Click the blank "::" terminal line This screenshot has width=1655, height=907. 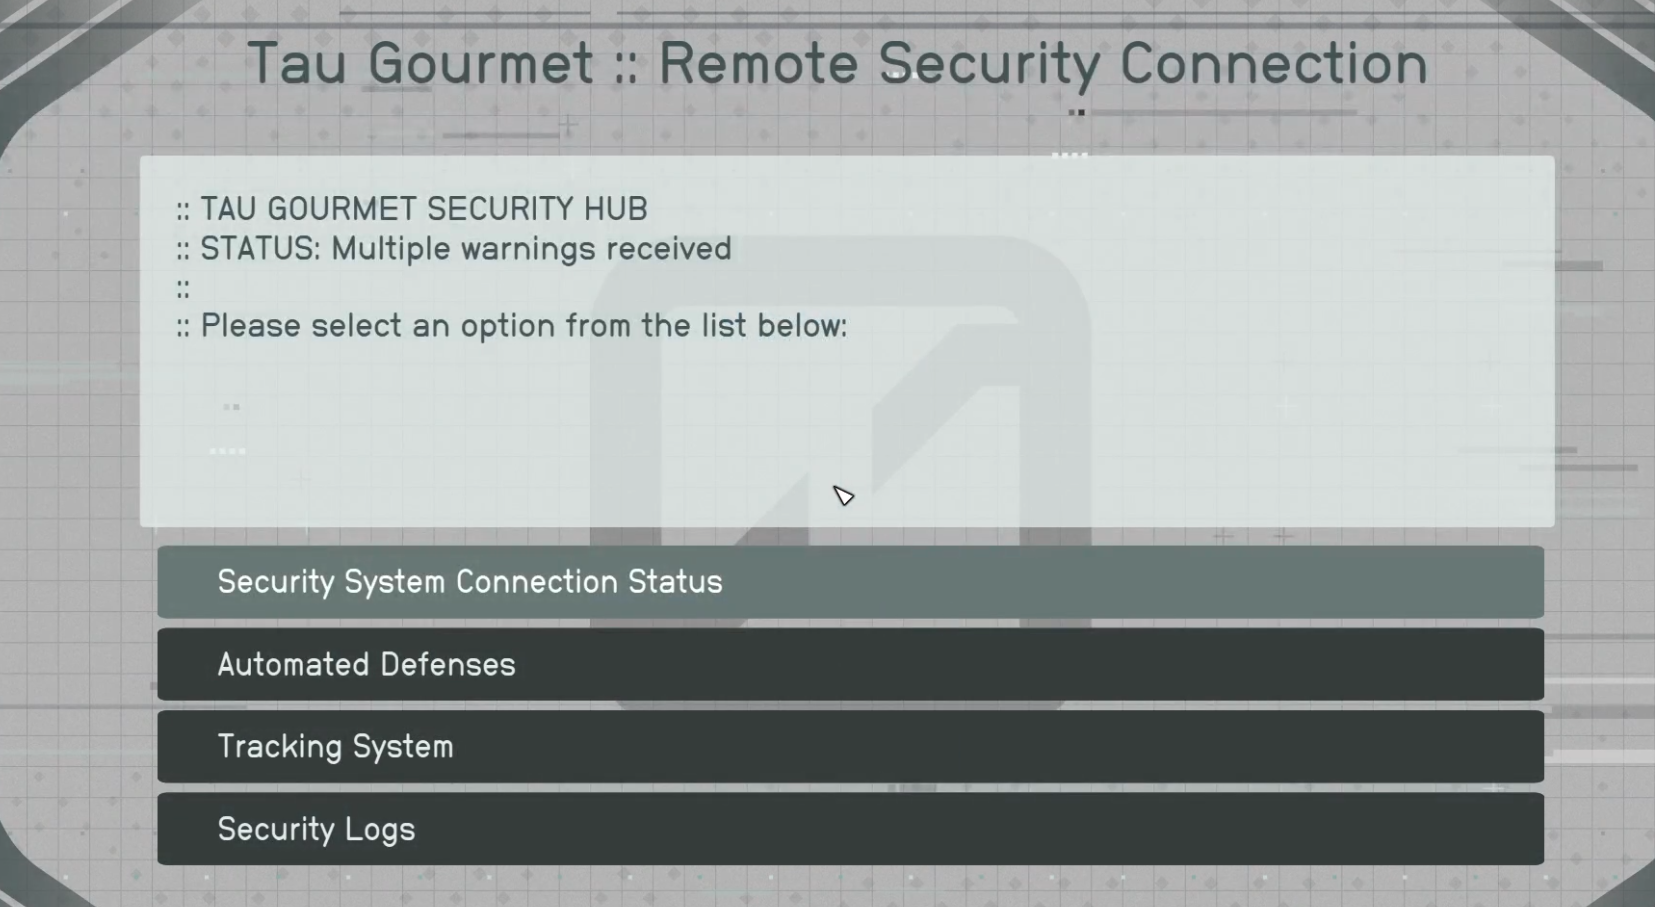pos(183,289)
